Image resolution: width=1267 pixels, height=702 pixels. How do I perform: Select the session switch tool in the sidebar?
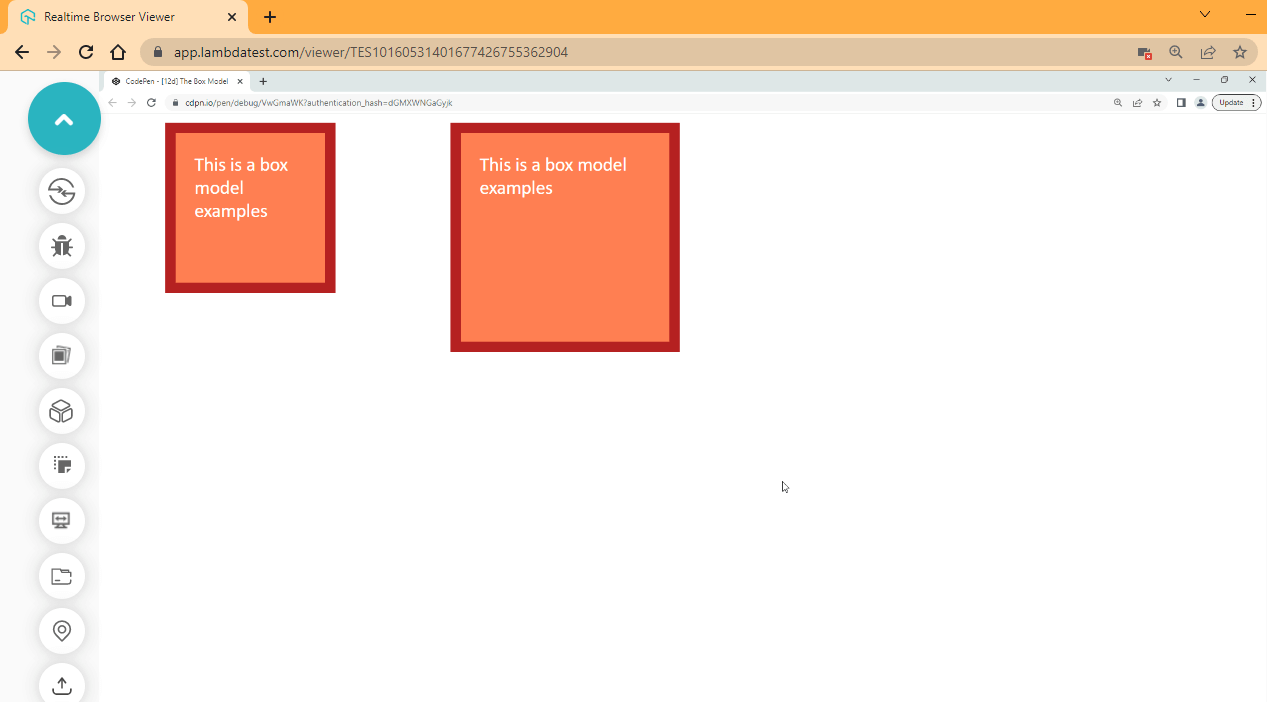click(x=62, y=192)
